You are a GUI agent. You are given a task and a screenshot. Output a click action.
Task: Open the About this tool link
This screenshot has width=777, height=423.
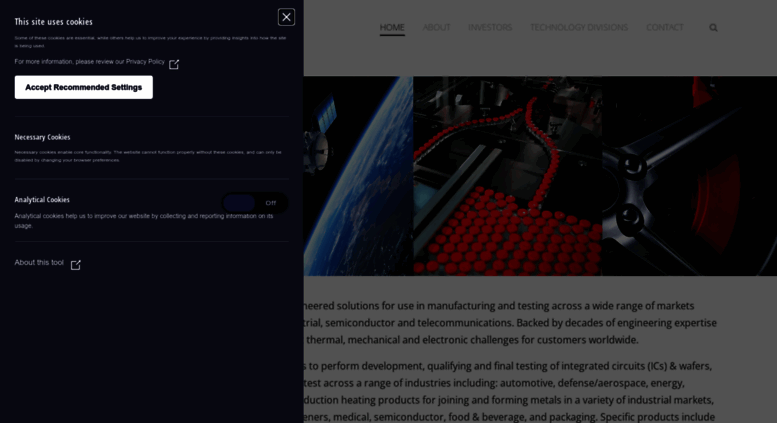click(x=39, y=263)
